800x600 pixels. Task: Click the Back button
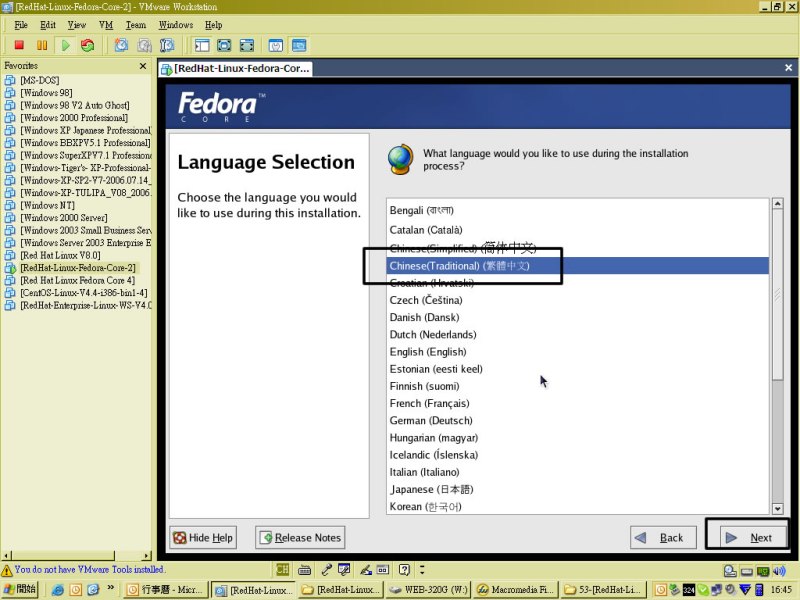click(663, 537)
